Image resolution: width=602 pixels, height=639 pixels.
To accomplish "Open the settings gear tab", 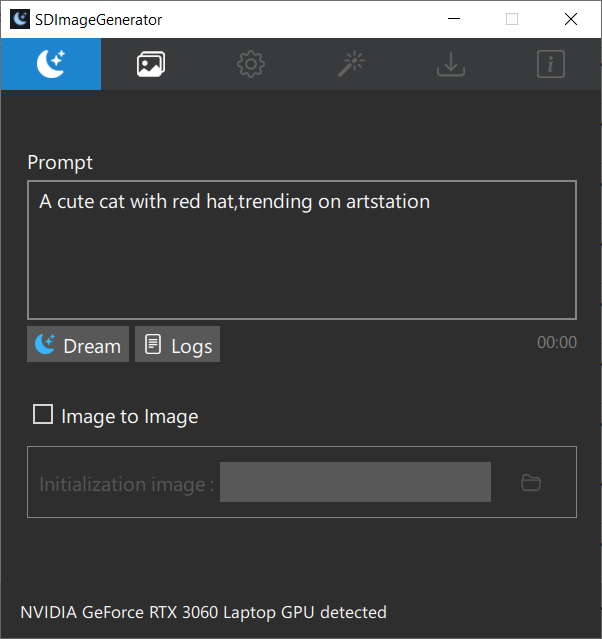I will [x=251, y=64].
